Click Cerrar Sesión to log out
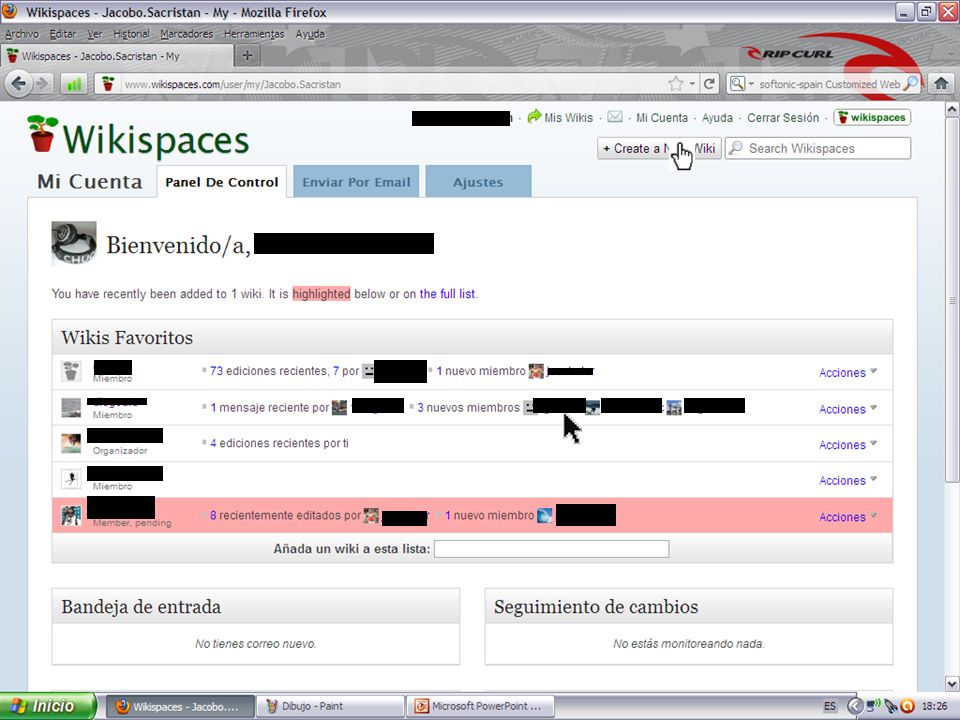 [x=783, y=118]
